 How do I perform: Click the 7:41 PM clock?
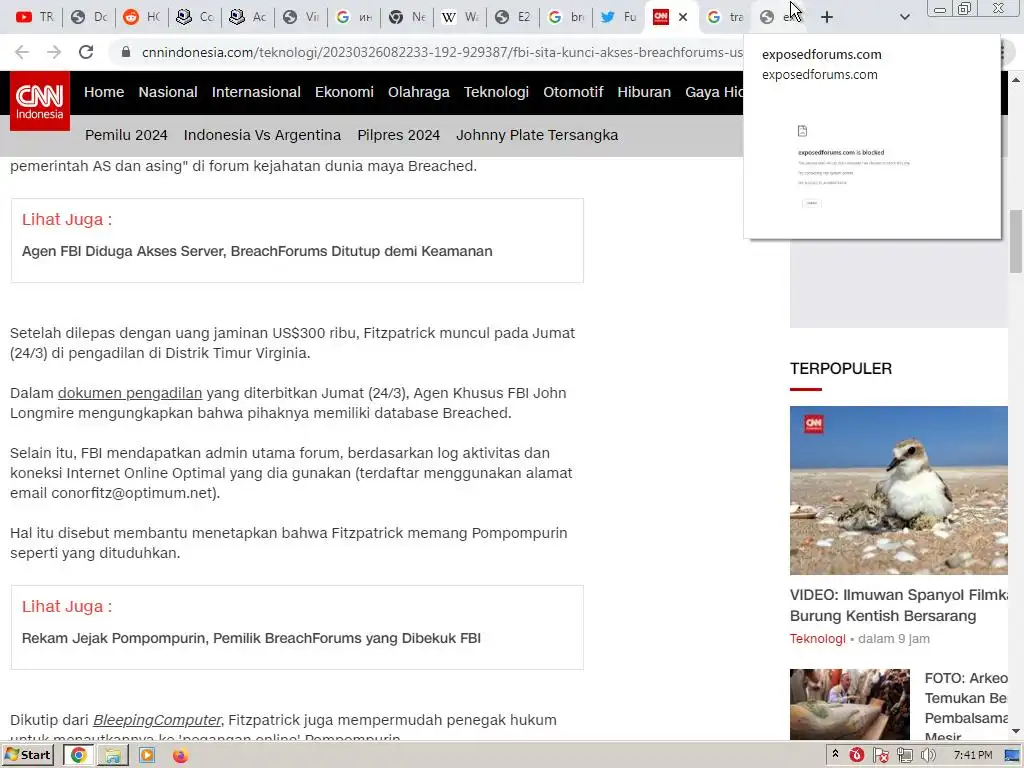[x=972, y=755]
